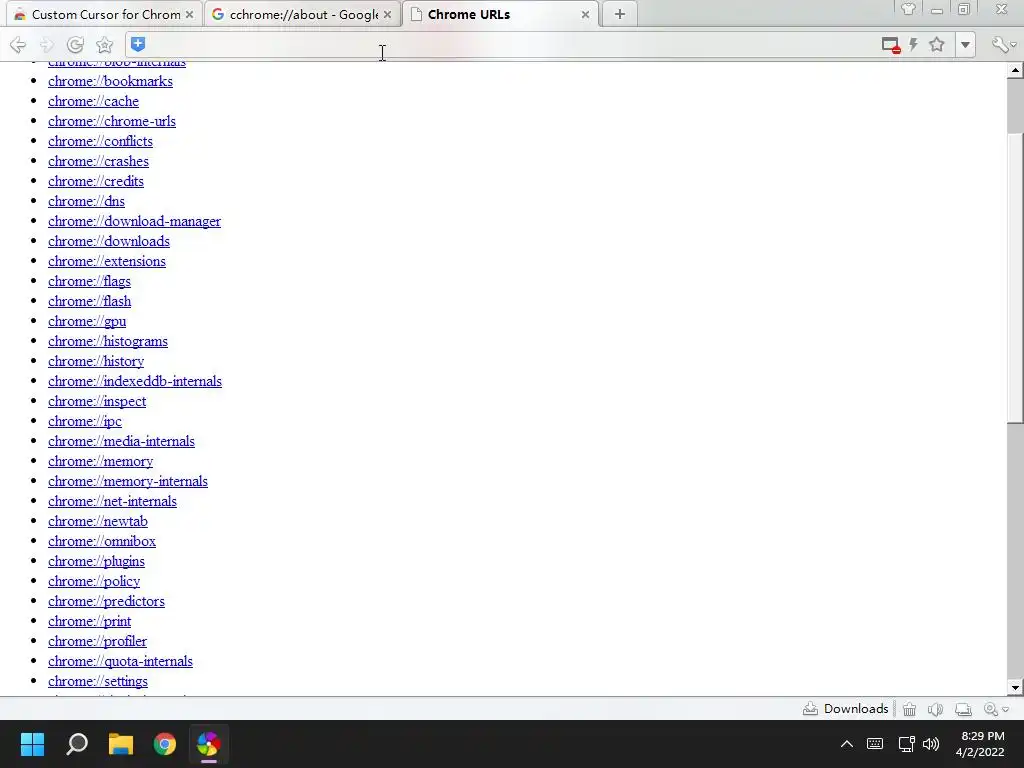Click the blocked screen icon in address bar

891,45
